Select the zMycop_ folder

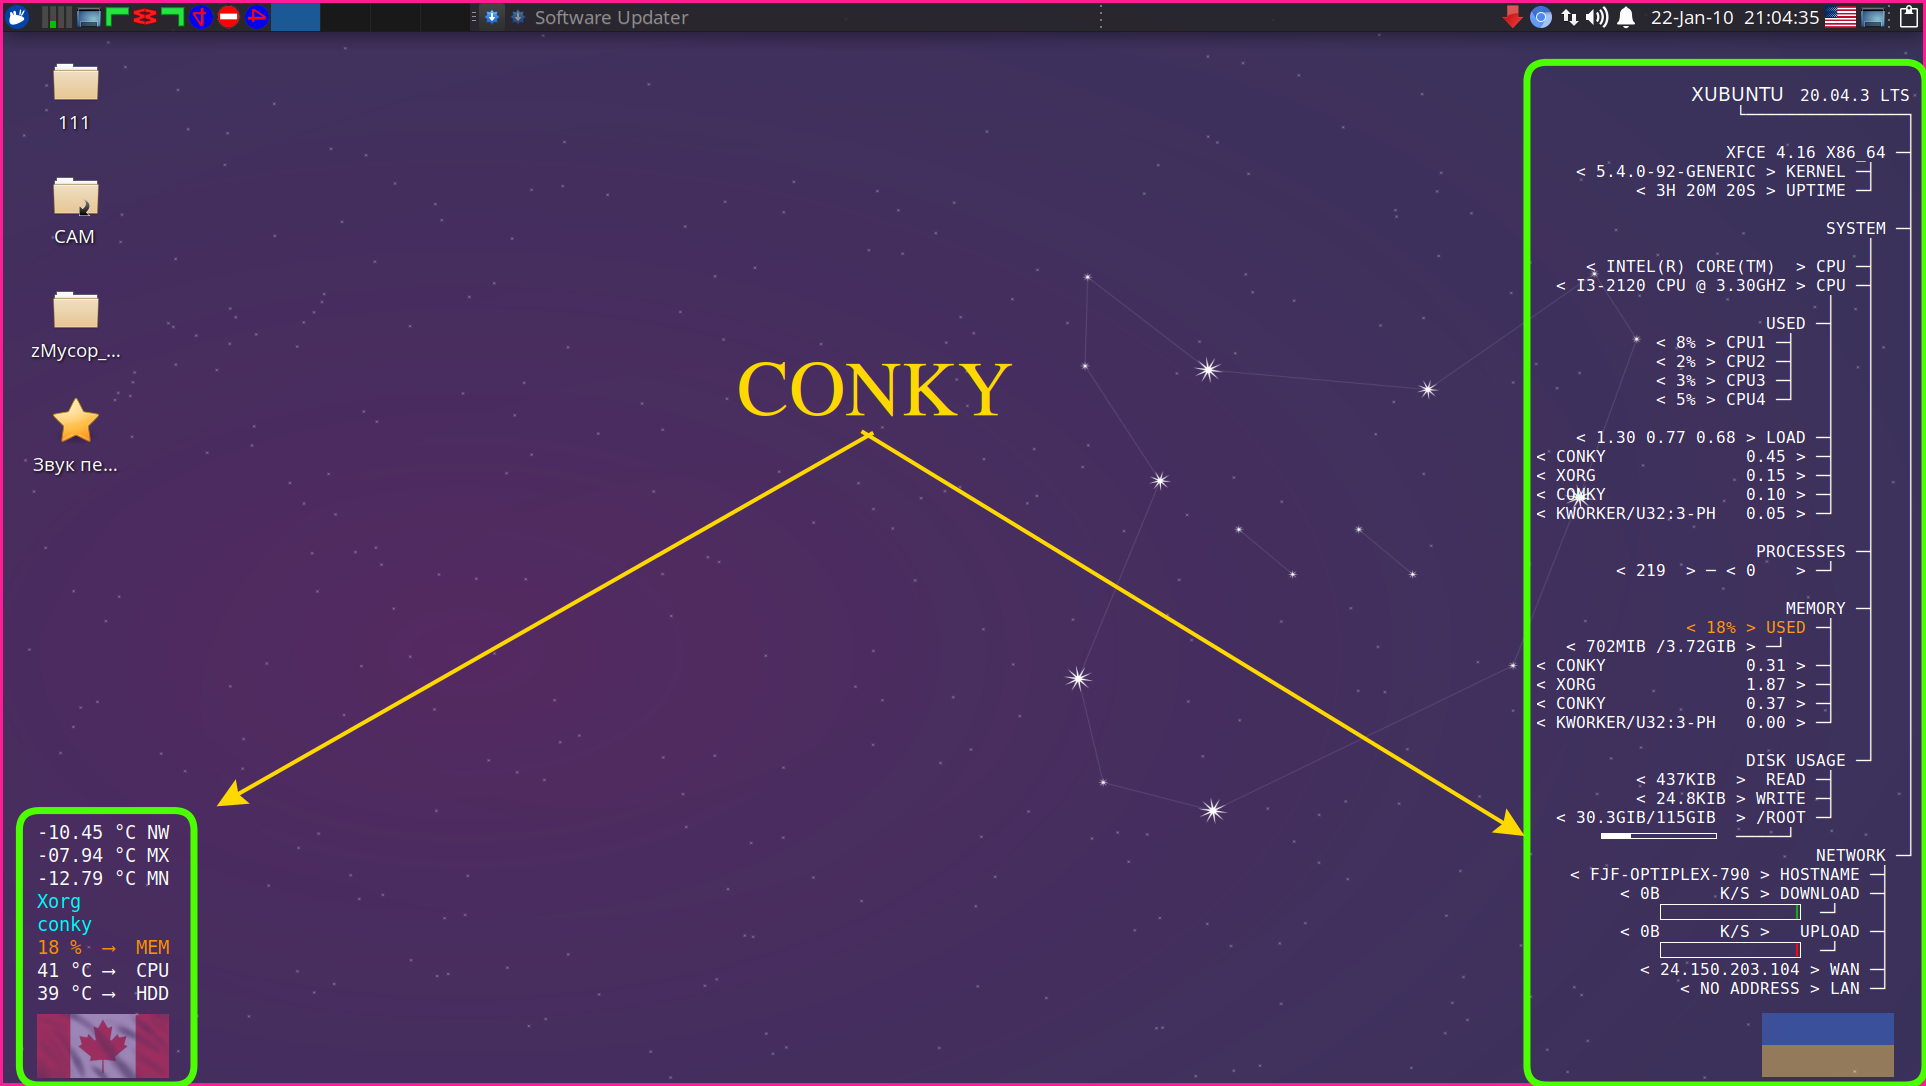click(x=75, y=325)
